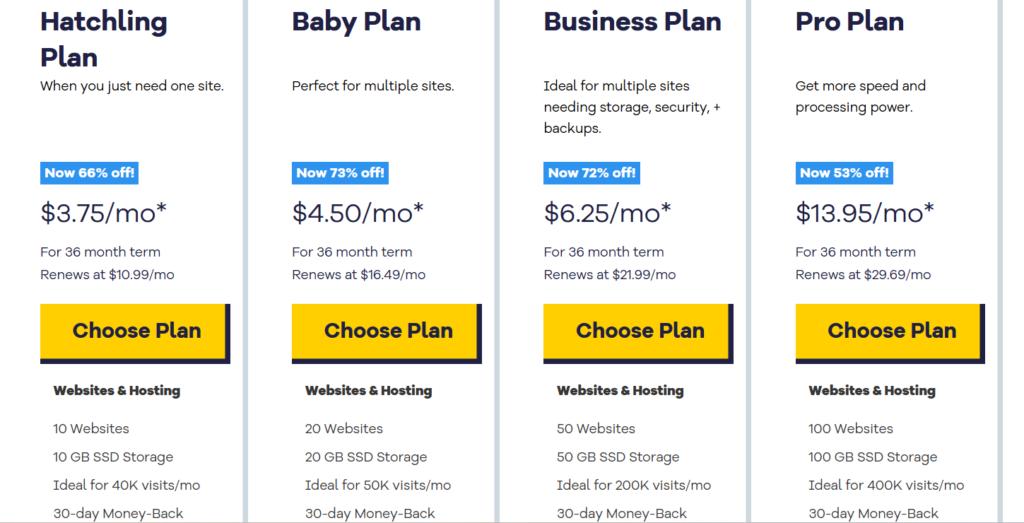Select the $6.25/mo* price
This screenshot has width=1024, height=523.
pyautogui.click(x=607, y=213)
